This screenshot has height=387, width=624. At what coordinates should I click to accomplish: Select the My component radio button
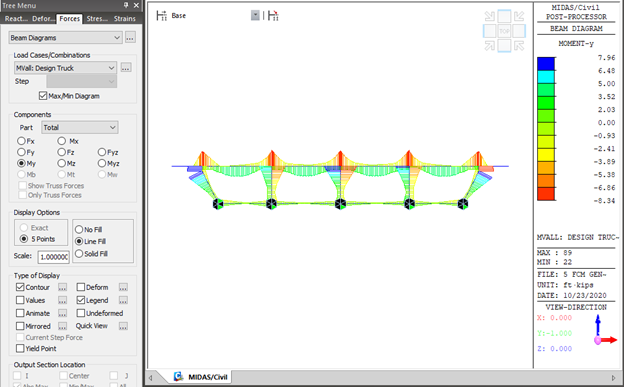[21, 163]
